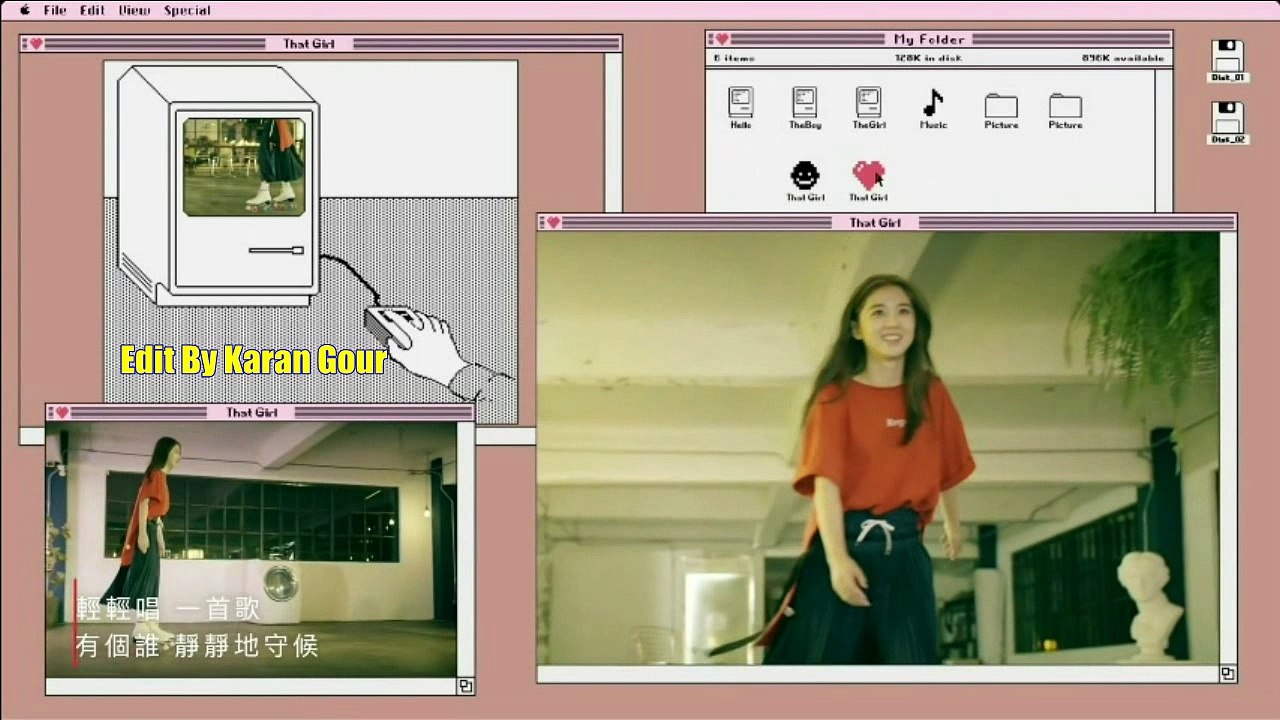Select the pink heart That Girl icon
Image resolution: width=1280 pixels, height=720 pixels.
[868, 181]
